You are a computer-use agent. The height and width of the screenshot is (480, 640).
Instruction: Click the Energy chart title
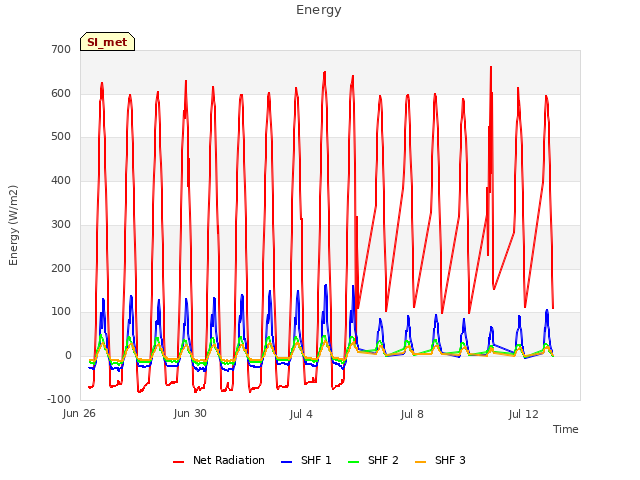[x=319, y=10]
